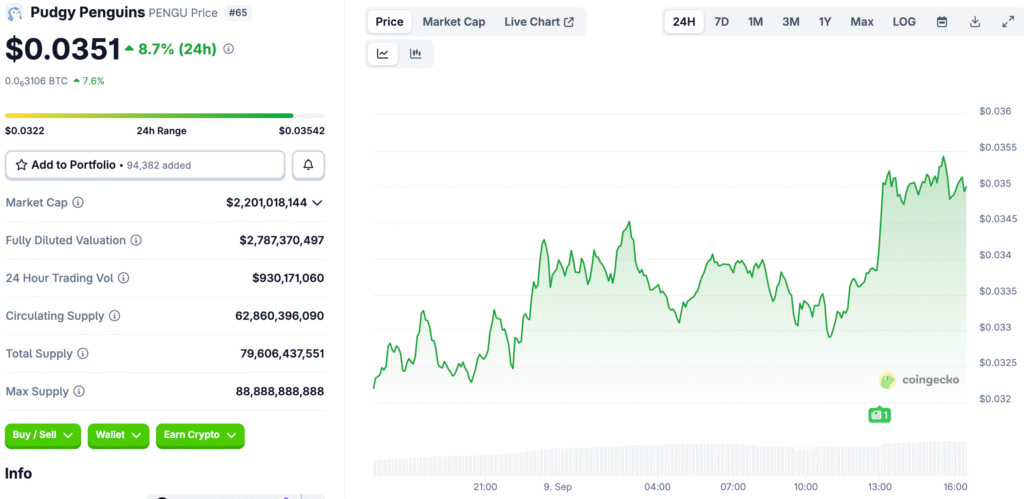The width and height of the screenshot is (1024, 499).
Task: Expand chart to fullscreen
Action: [x=1007, y=22]
